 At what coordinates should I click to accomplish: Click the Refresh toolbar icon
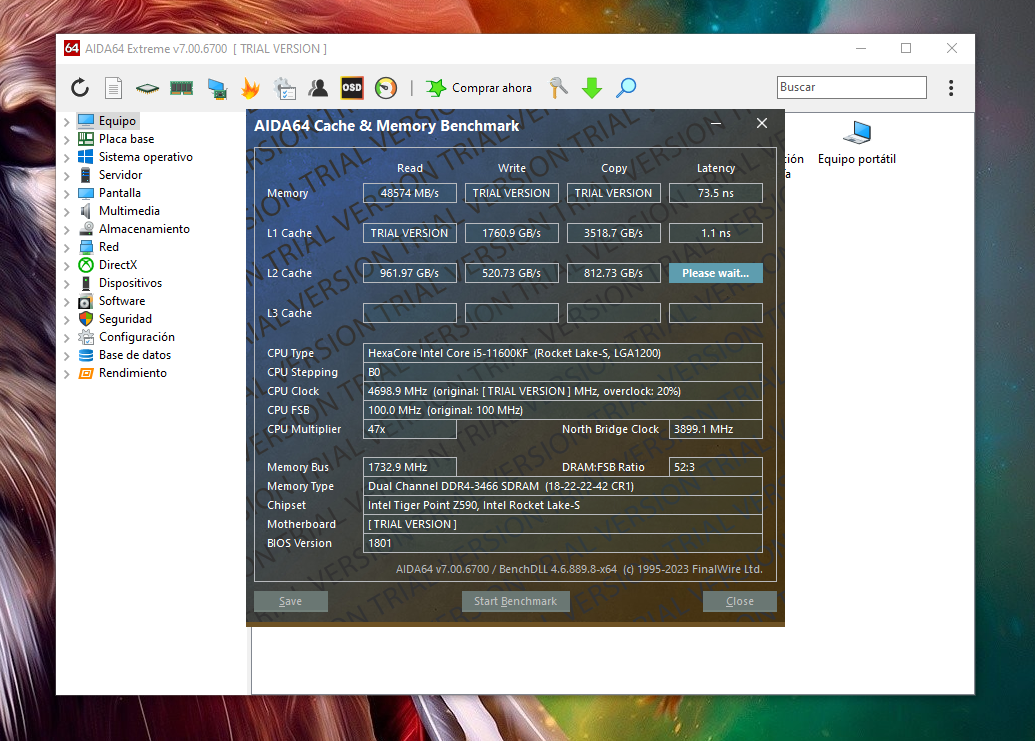click(x=80, y=88)
